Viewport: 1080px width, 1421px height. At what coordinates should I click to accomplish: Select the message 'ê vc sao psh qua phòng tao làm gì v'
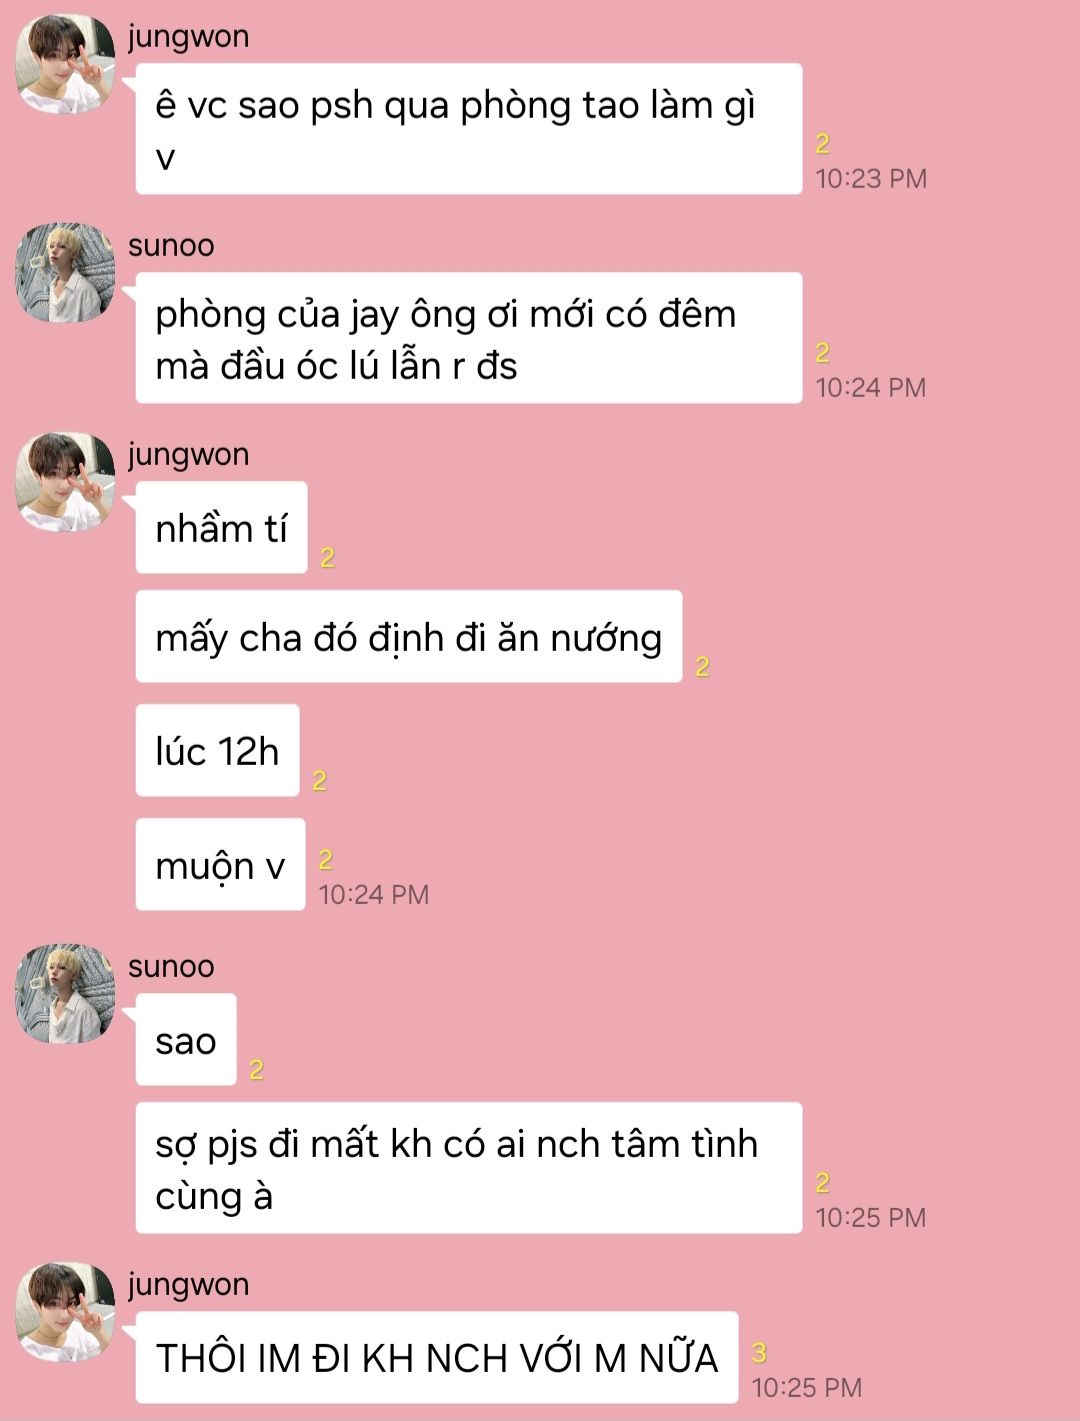pyautogui.click(x=469, y=129)
